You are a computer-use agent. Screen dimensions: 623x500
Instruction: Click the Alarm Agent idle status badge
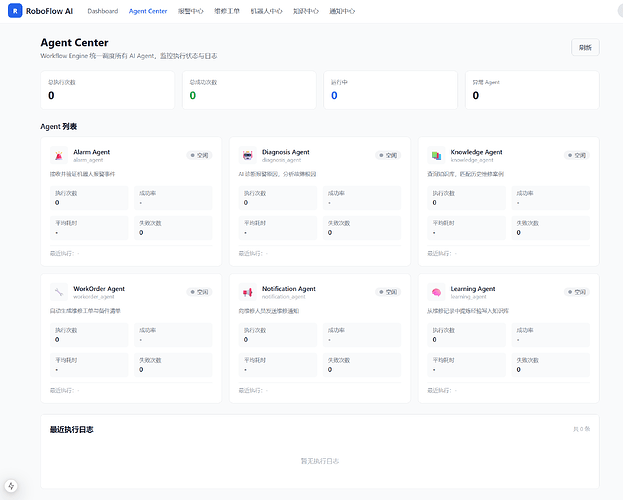tap(199, 155)
